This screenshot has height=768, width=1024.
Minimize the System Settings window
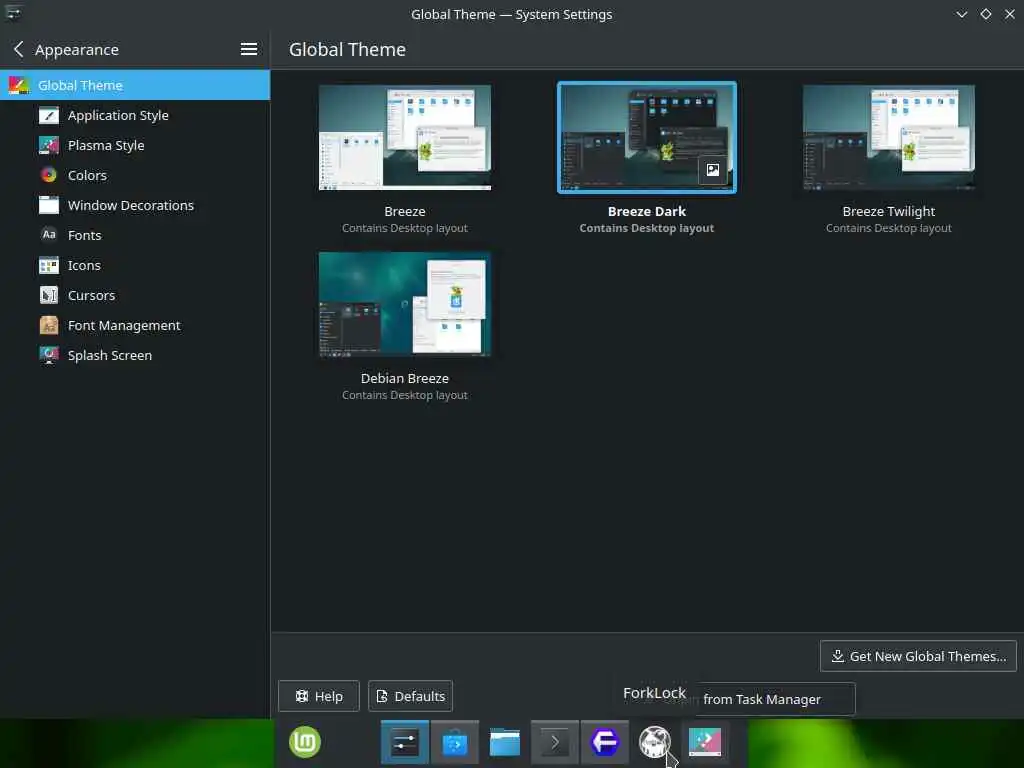962,14
